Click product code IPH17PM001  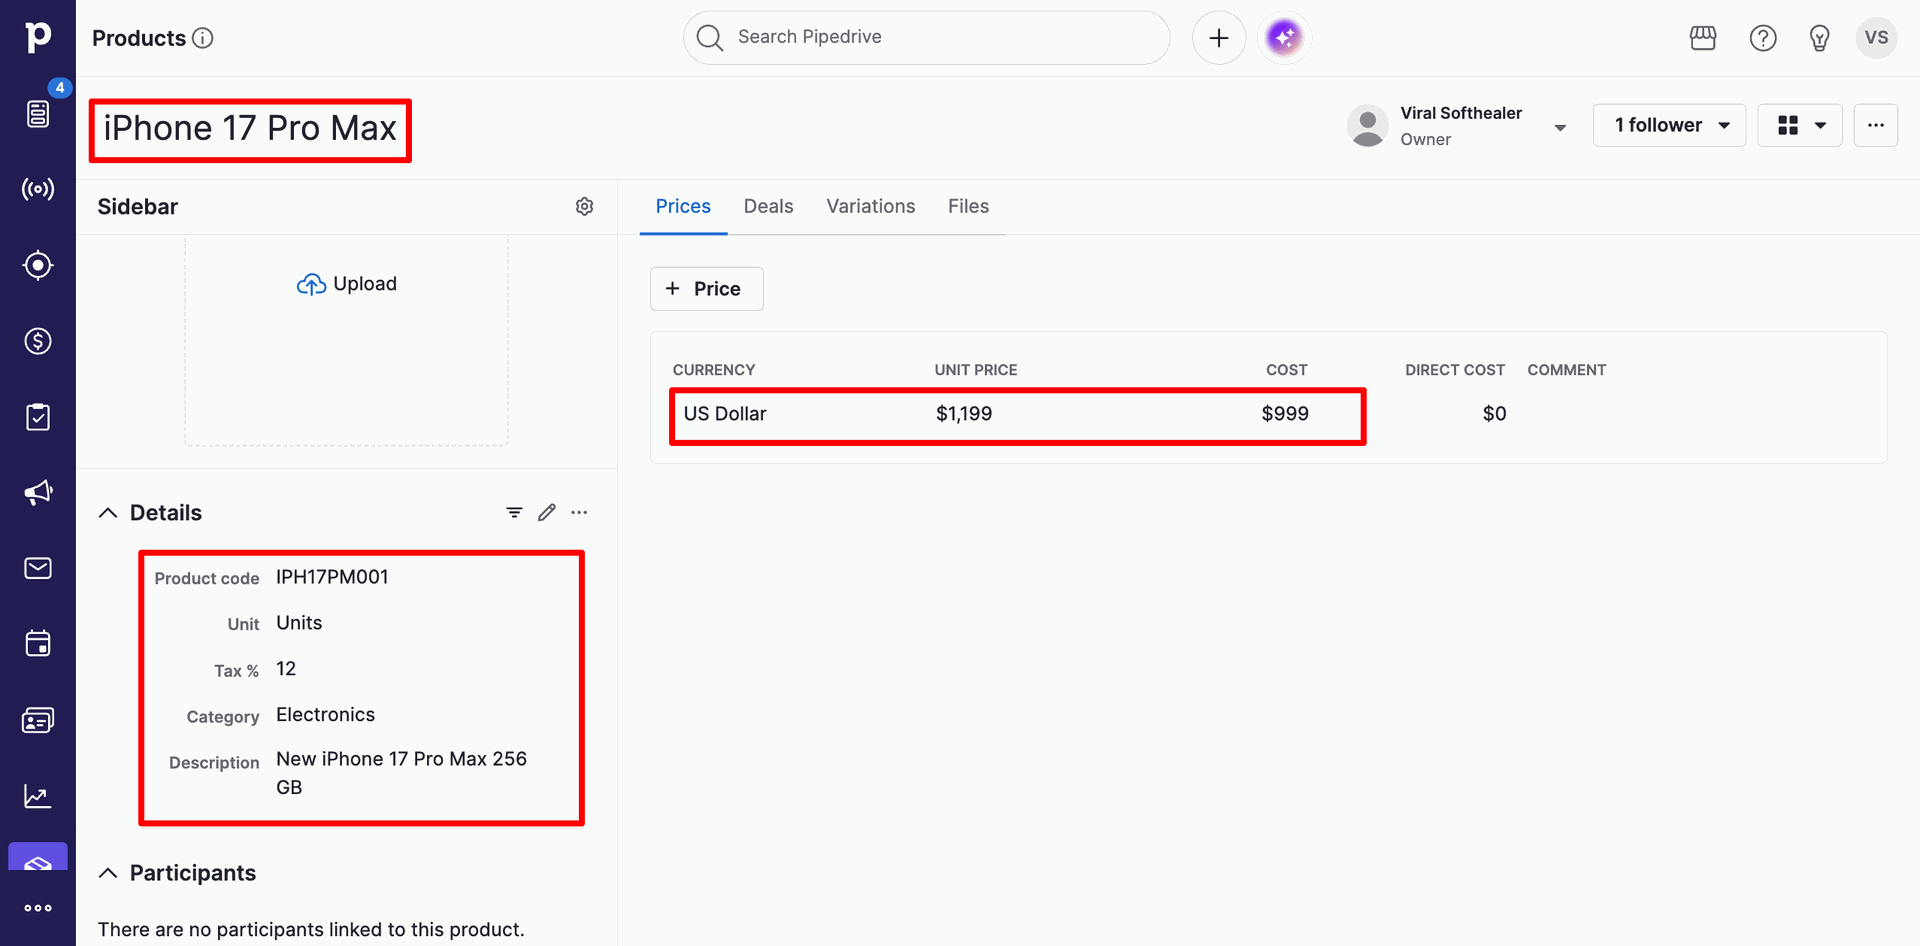[332, 577]
